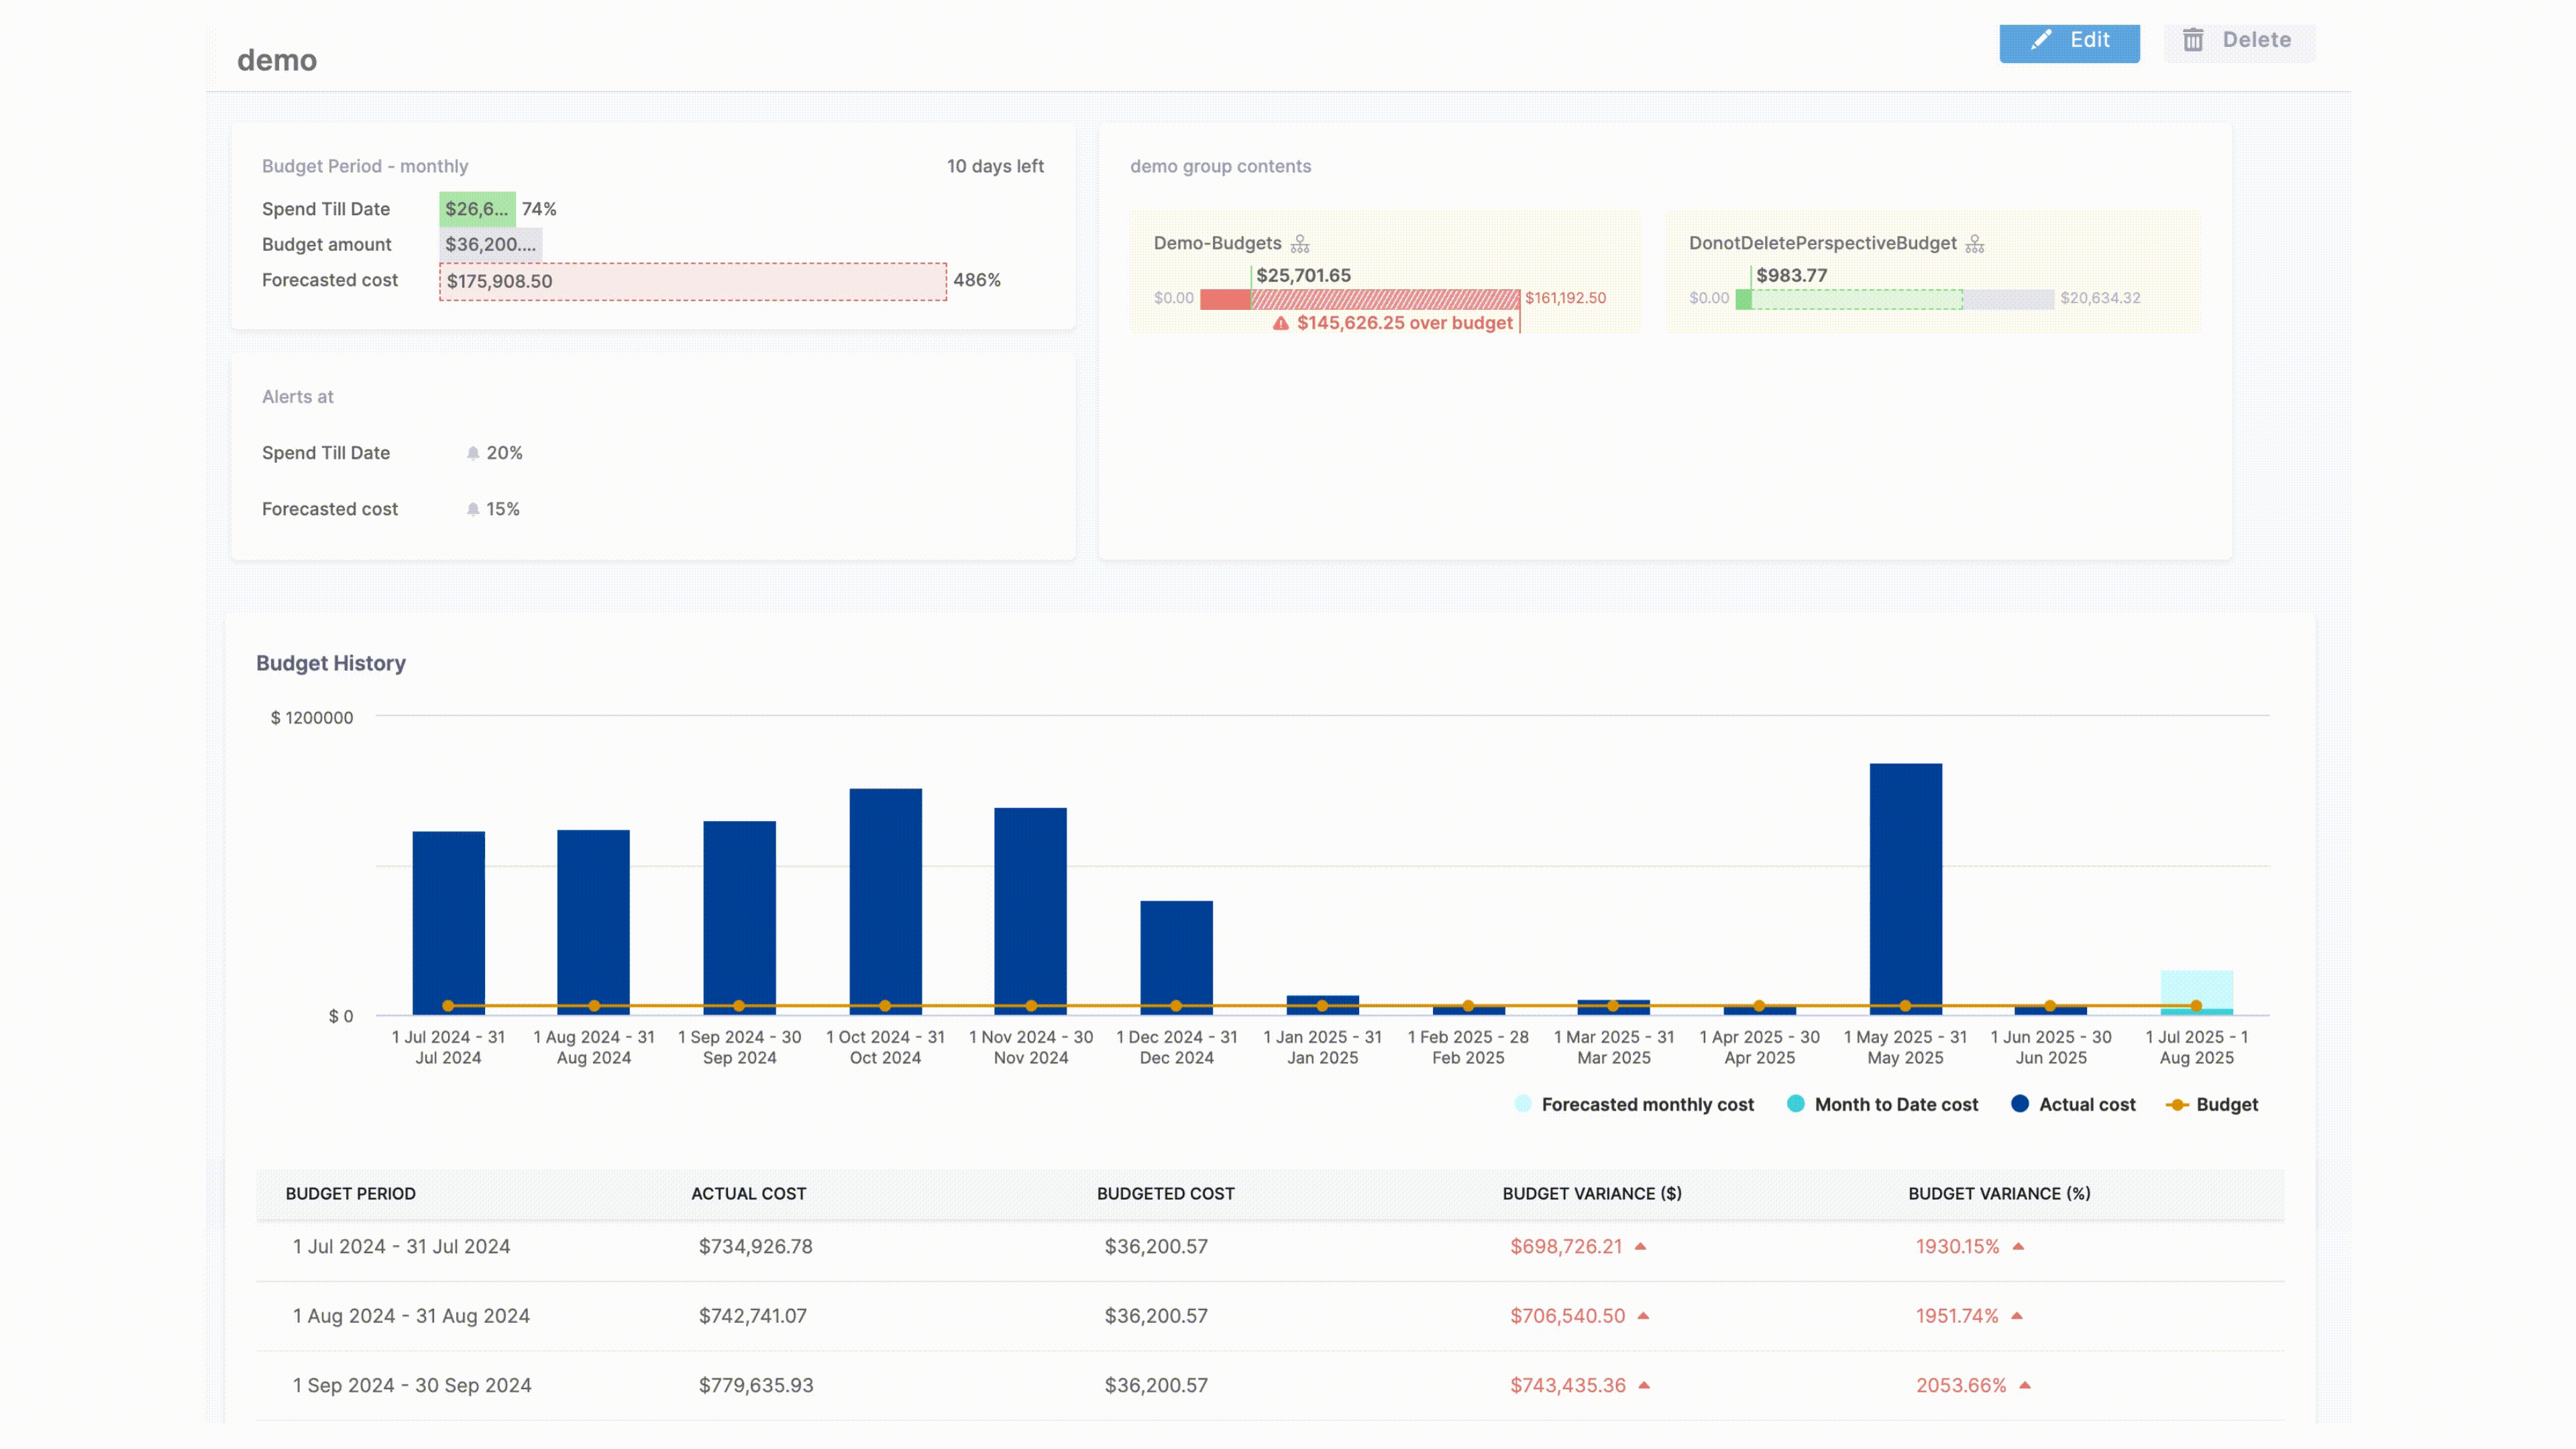Click the Budget Variance (%) column header
Viewport: 2576px width, 1449px height.
pyautogui.click(x=1999, y=1193)
